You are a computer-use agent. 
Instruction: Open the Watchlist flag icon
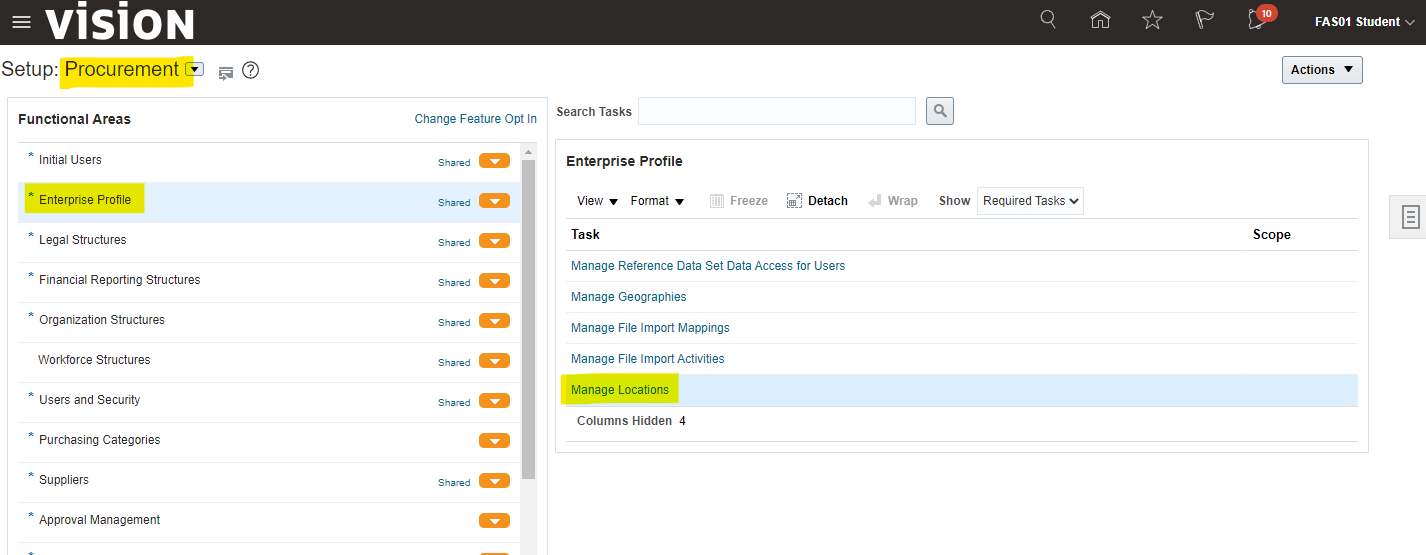[1204, 20]
